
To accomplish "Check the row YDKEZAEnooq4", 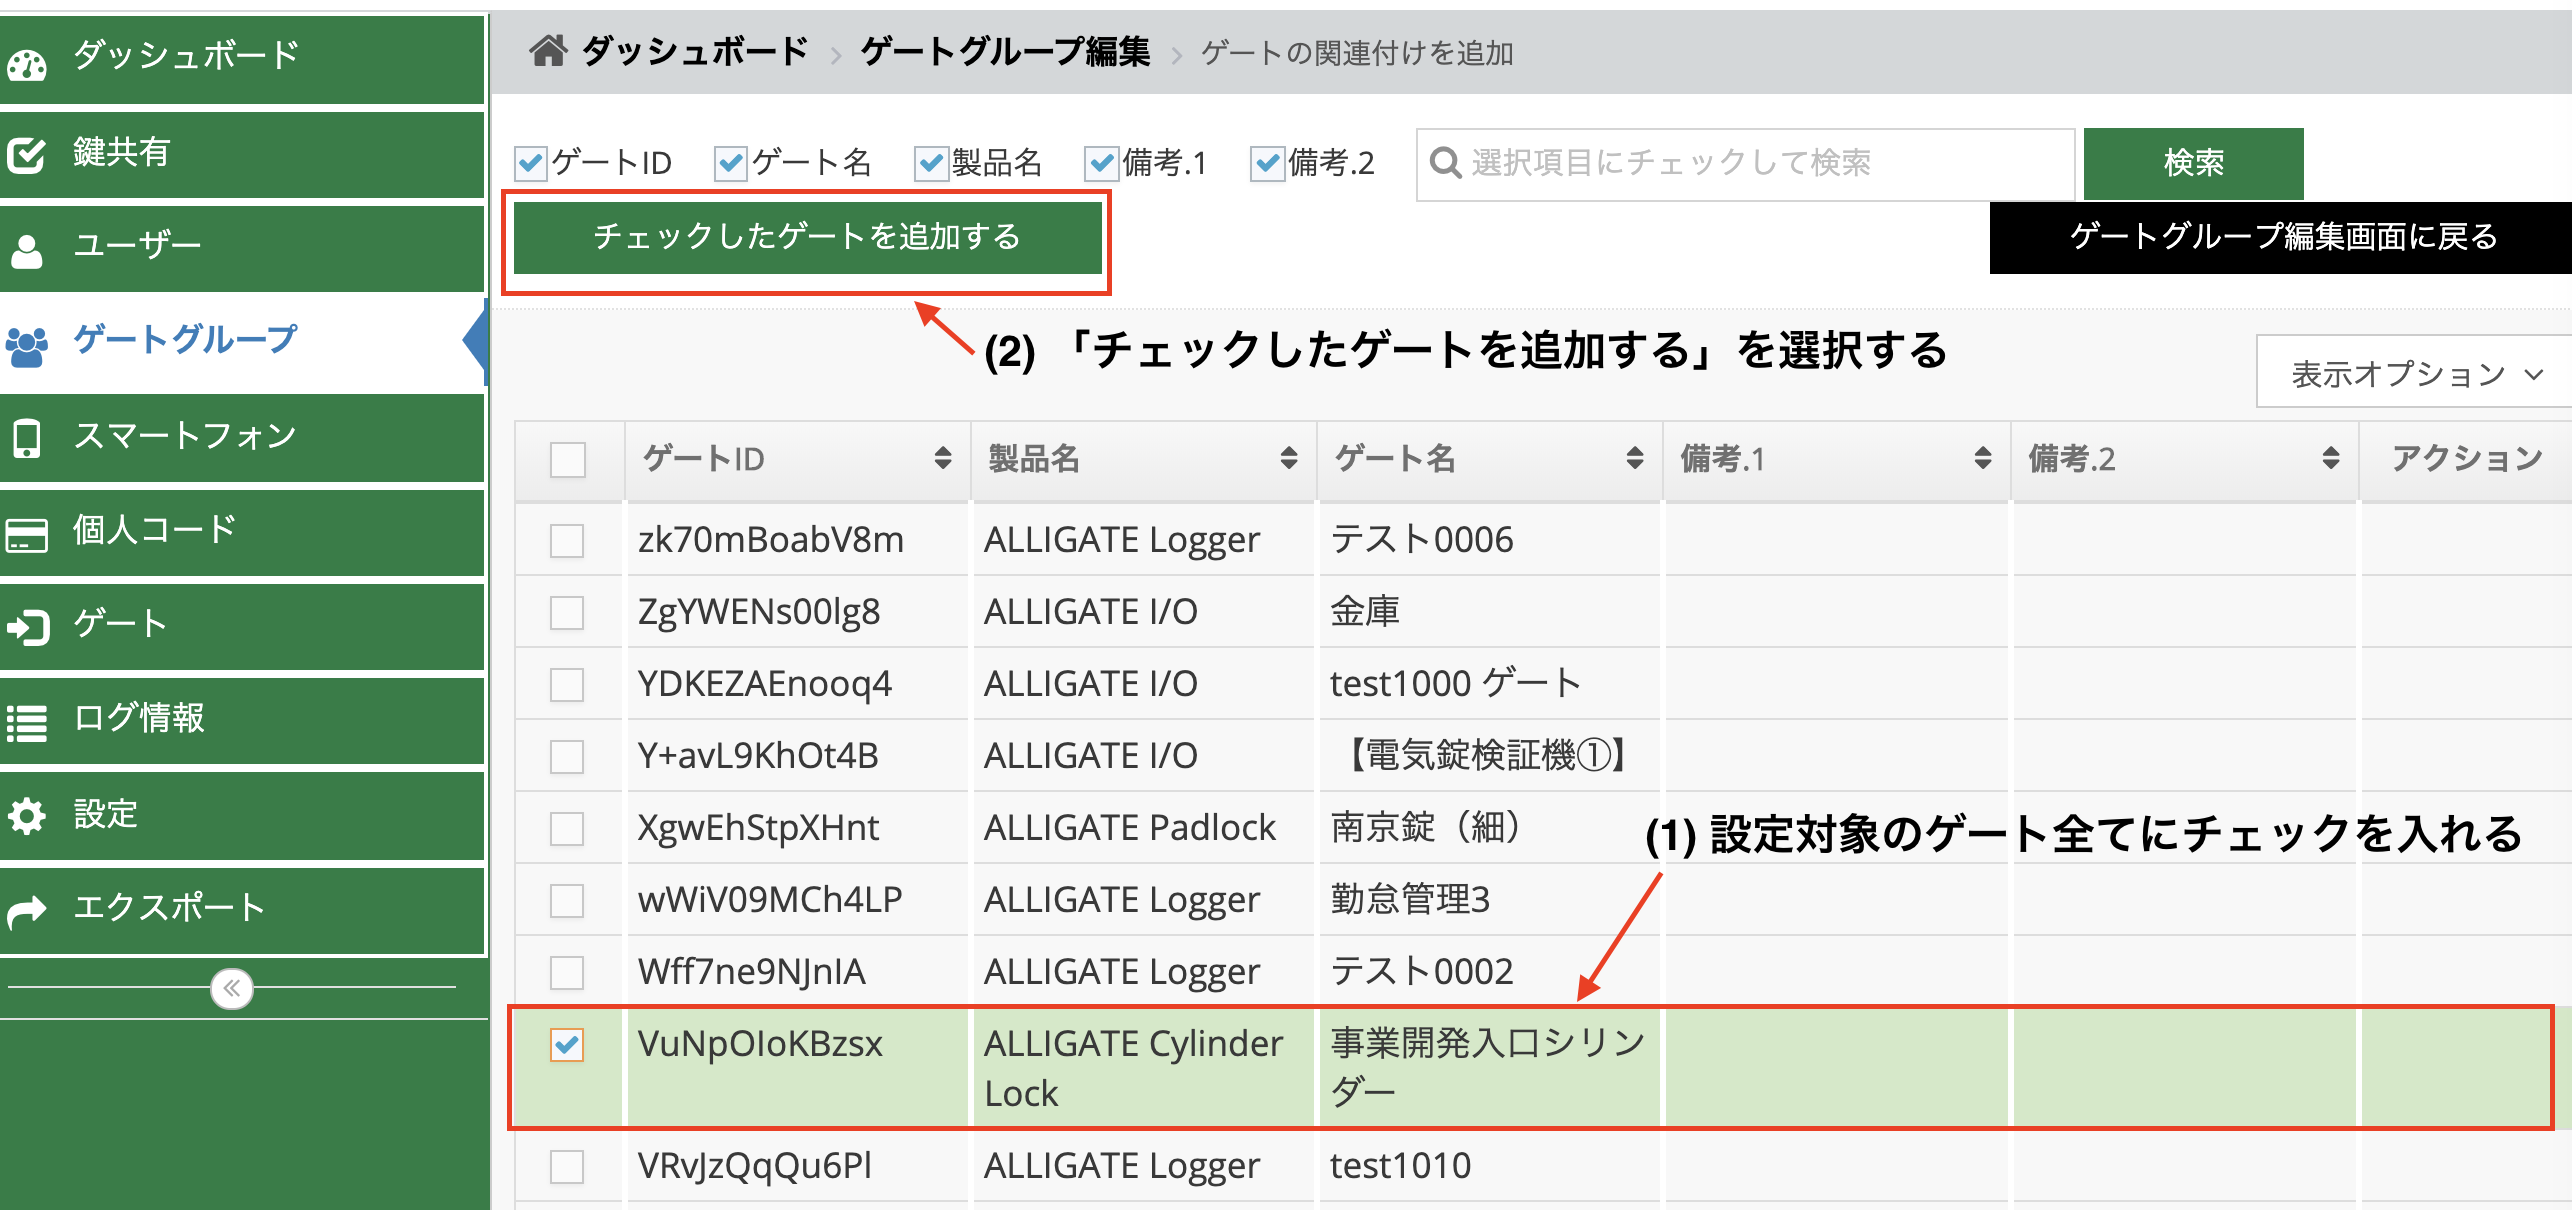I will (567, 685).
